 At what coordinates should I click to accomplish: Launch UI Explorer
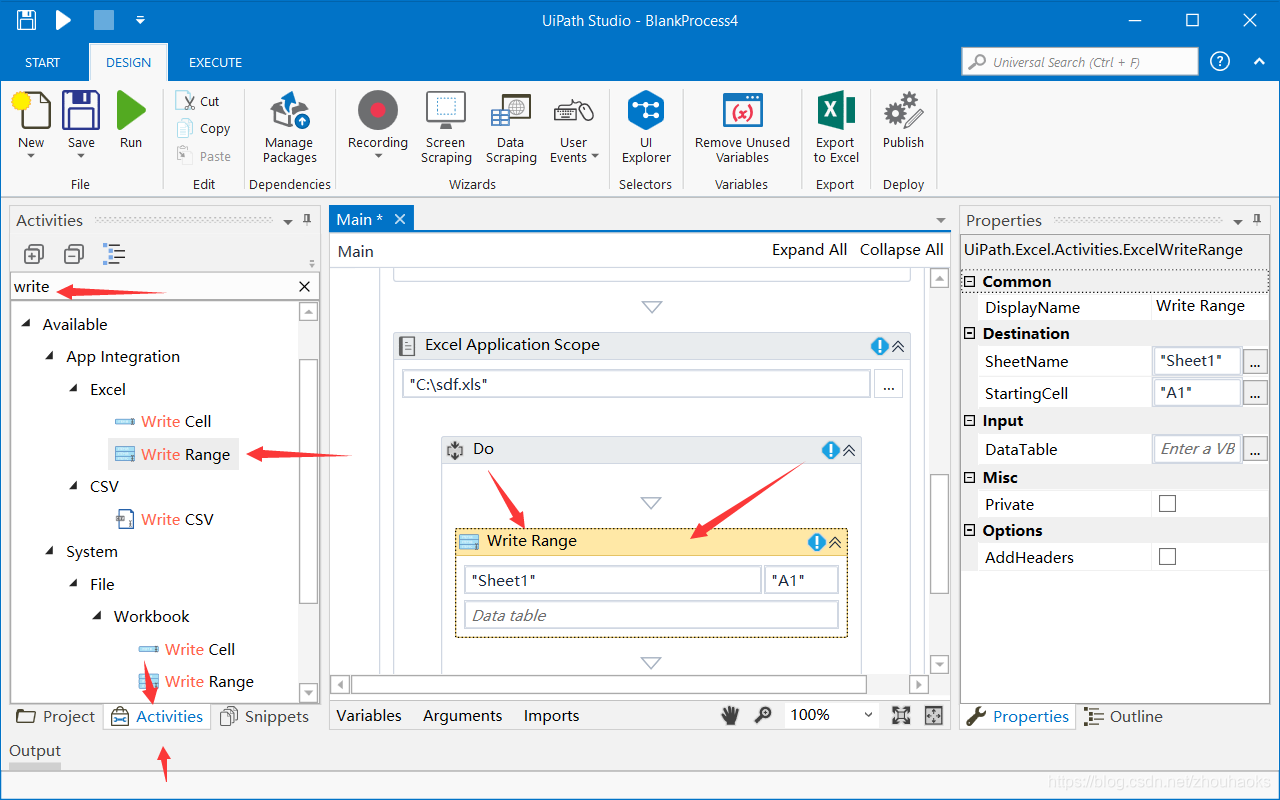coord(646,127)
